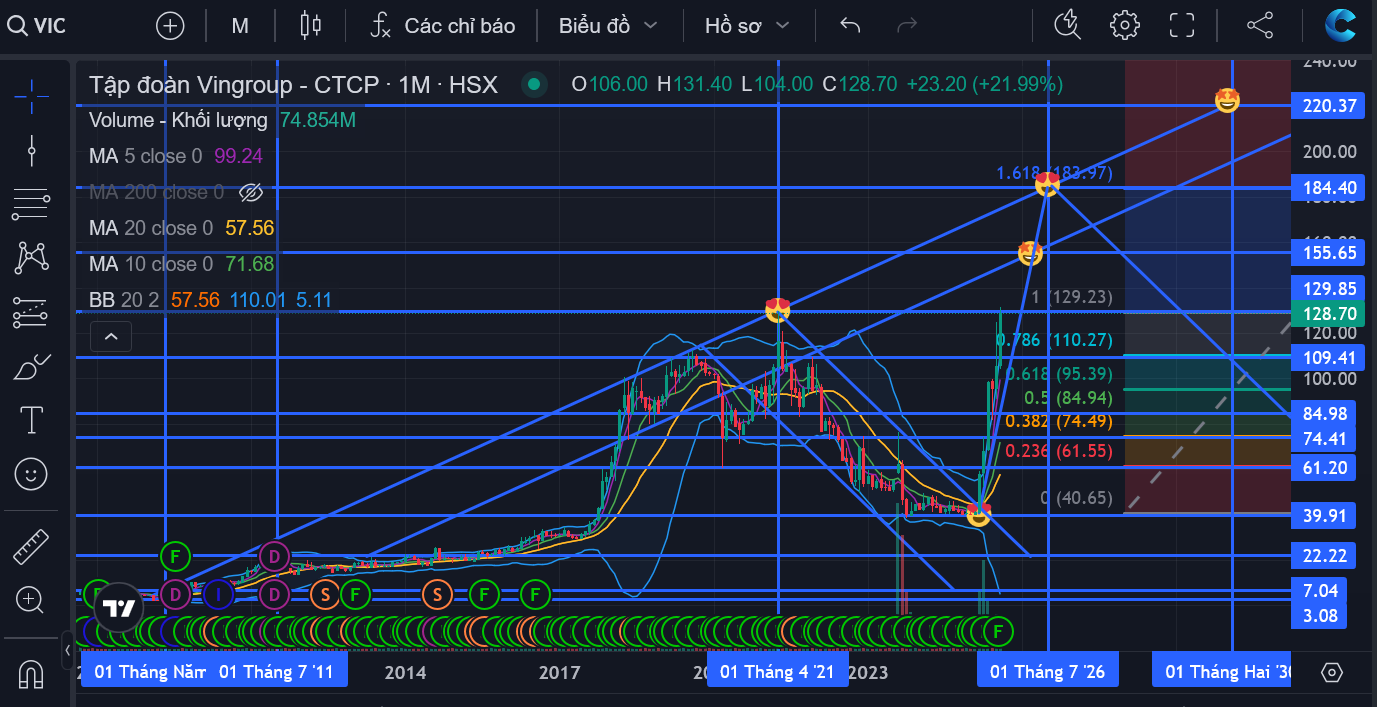This screenshot has width=1377, height=707.
Task: Click the blue C logo icon
Action: click(1340, 25)
